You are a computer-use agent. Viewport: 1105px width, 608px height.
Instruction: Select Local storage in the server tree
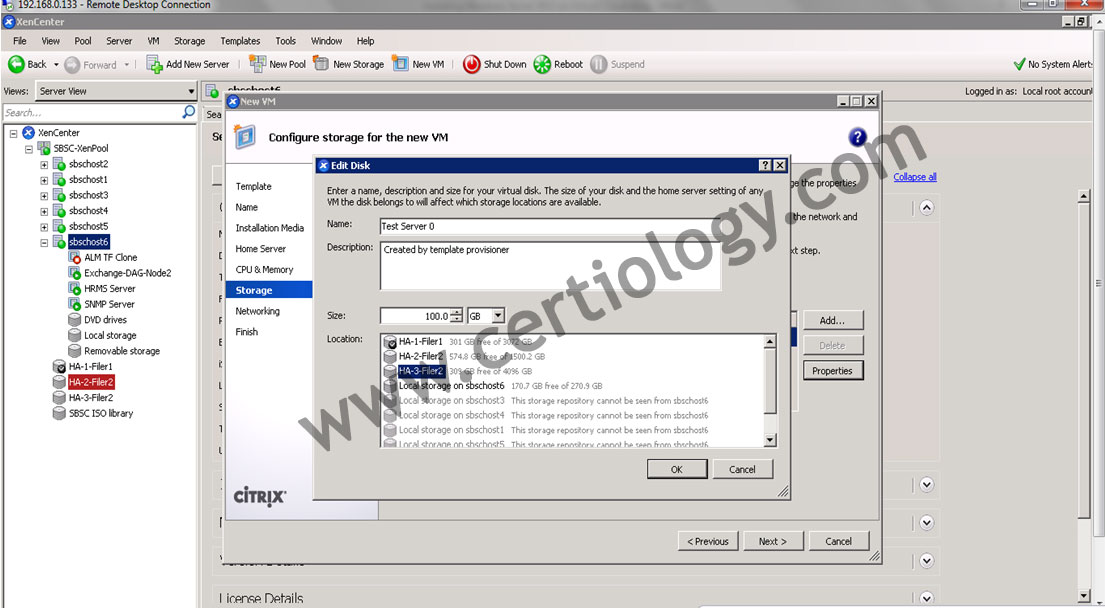(110, 335)
